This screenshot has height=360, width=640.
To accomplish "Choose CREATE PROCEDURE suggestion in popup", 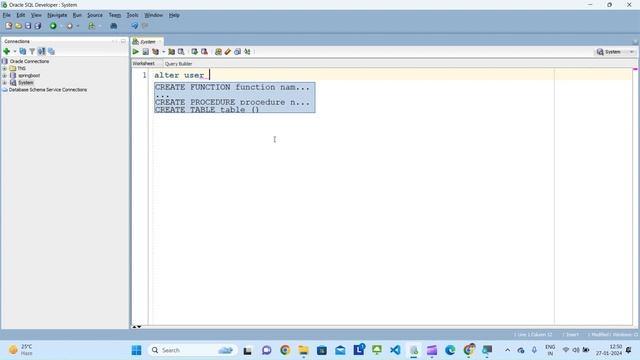I will tap(232, 102).
